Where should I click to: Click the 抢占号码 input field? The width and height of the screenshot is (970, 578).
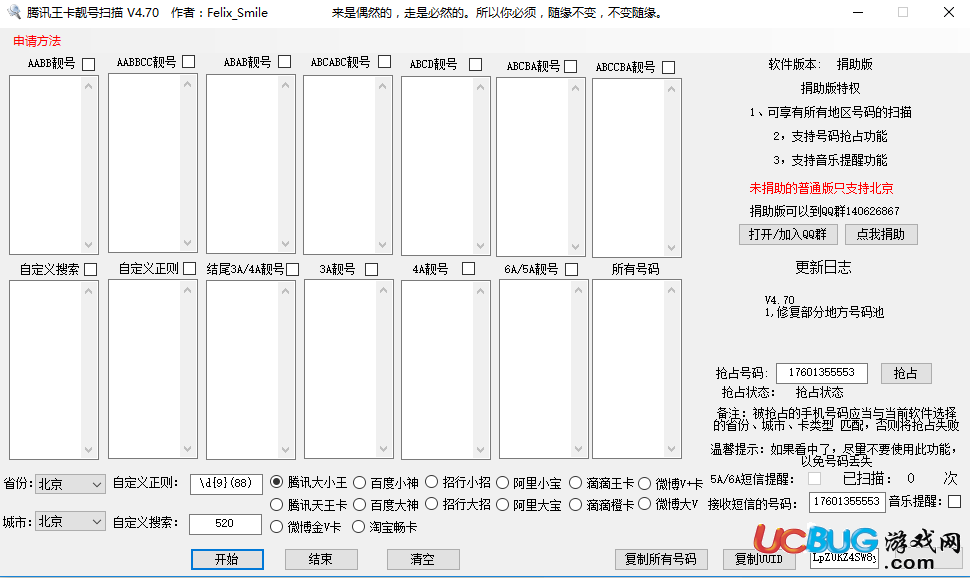(822, 373)
